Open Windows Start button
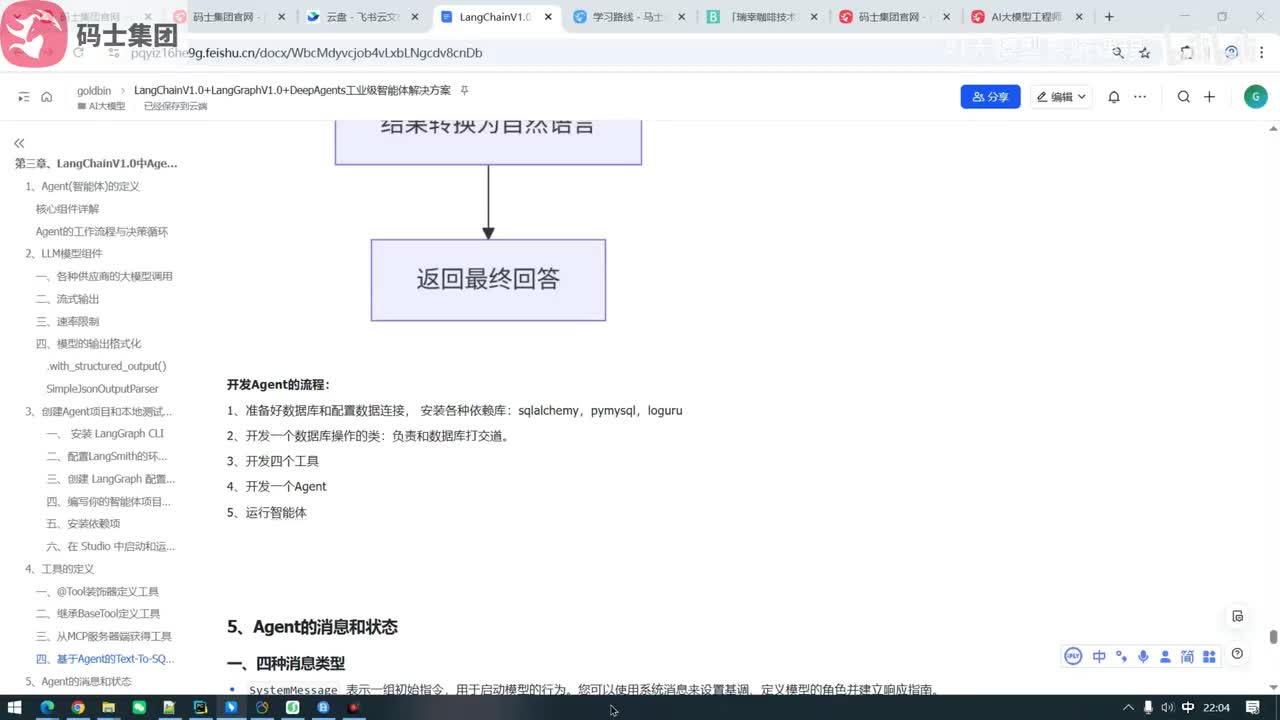Viewport: 1280px width, 720px height. (16, 708)
